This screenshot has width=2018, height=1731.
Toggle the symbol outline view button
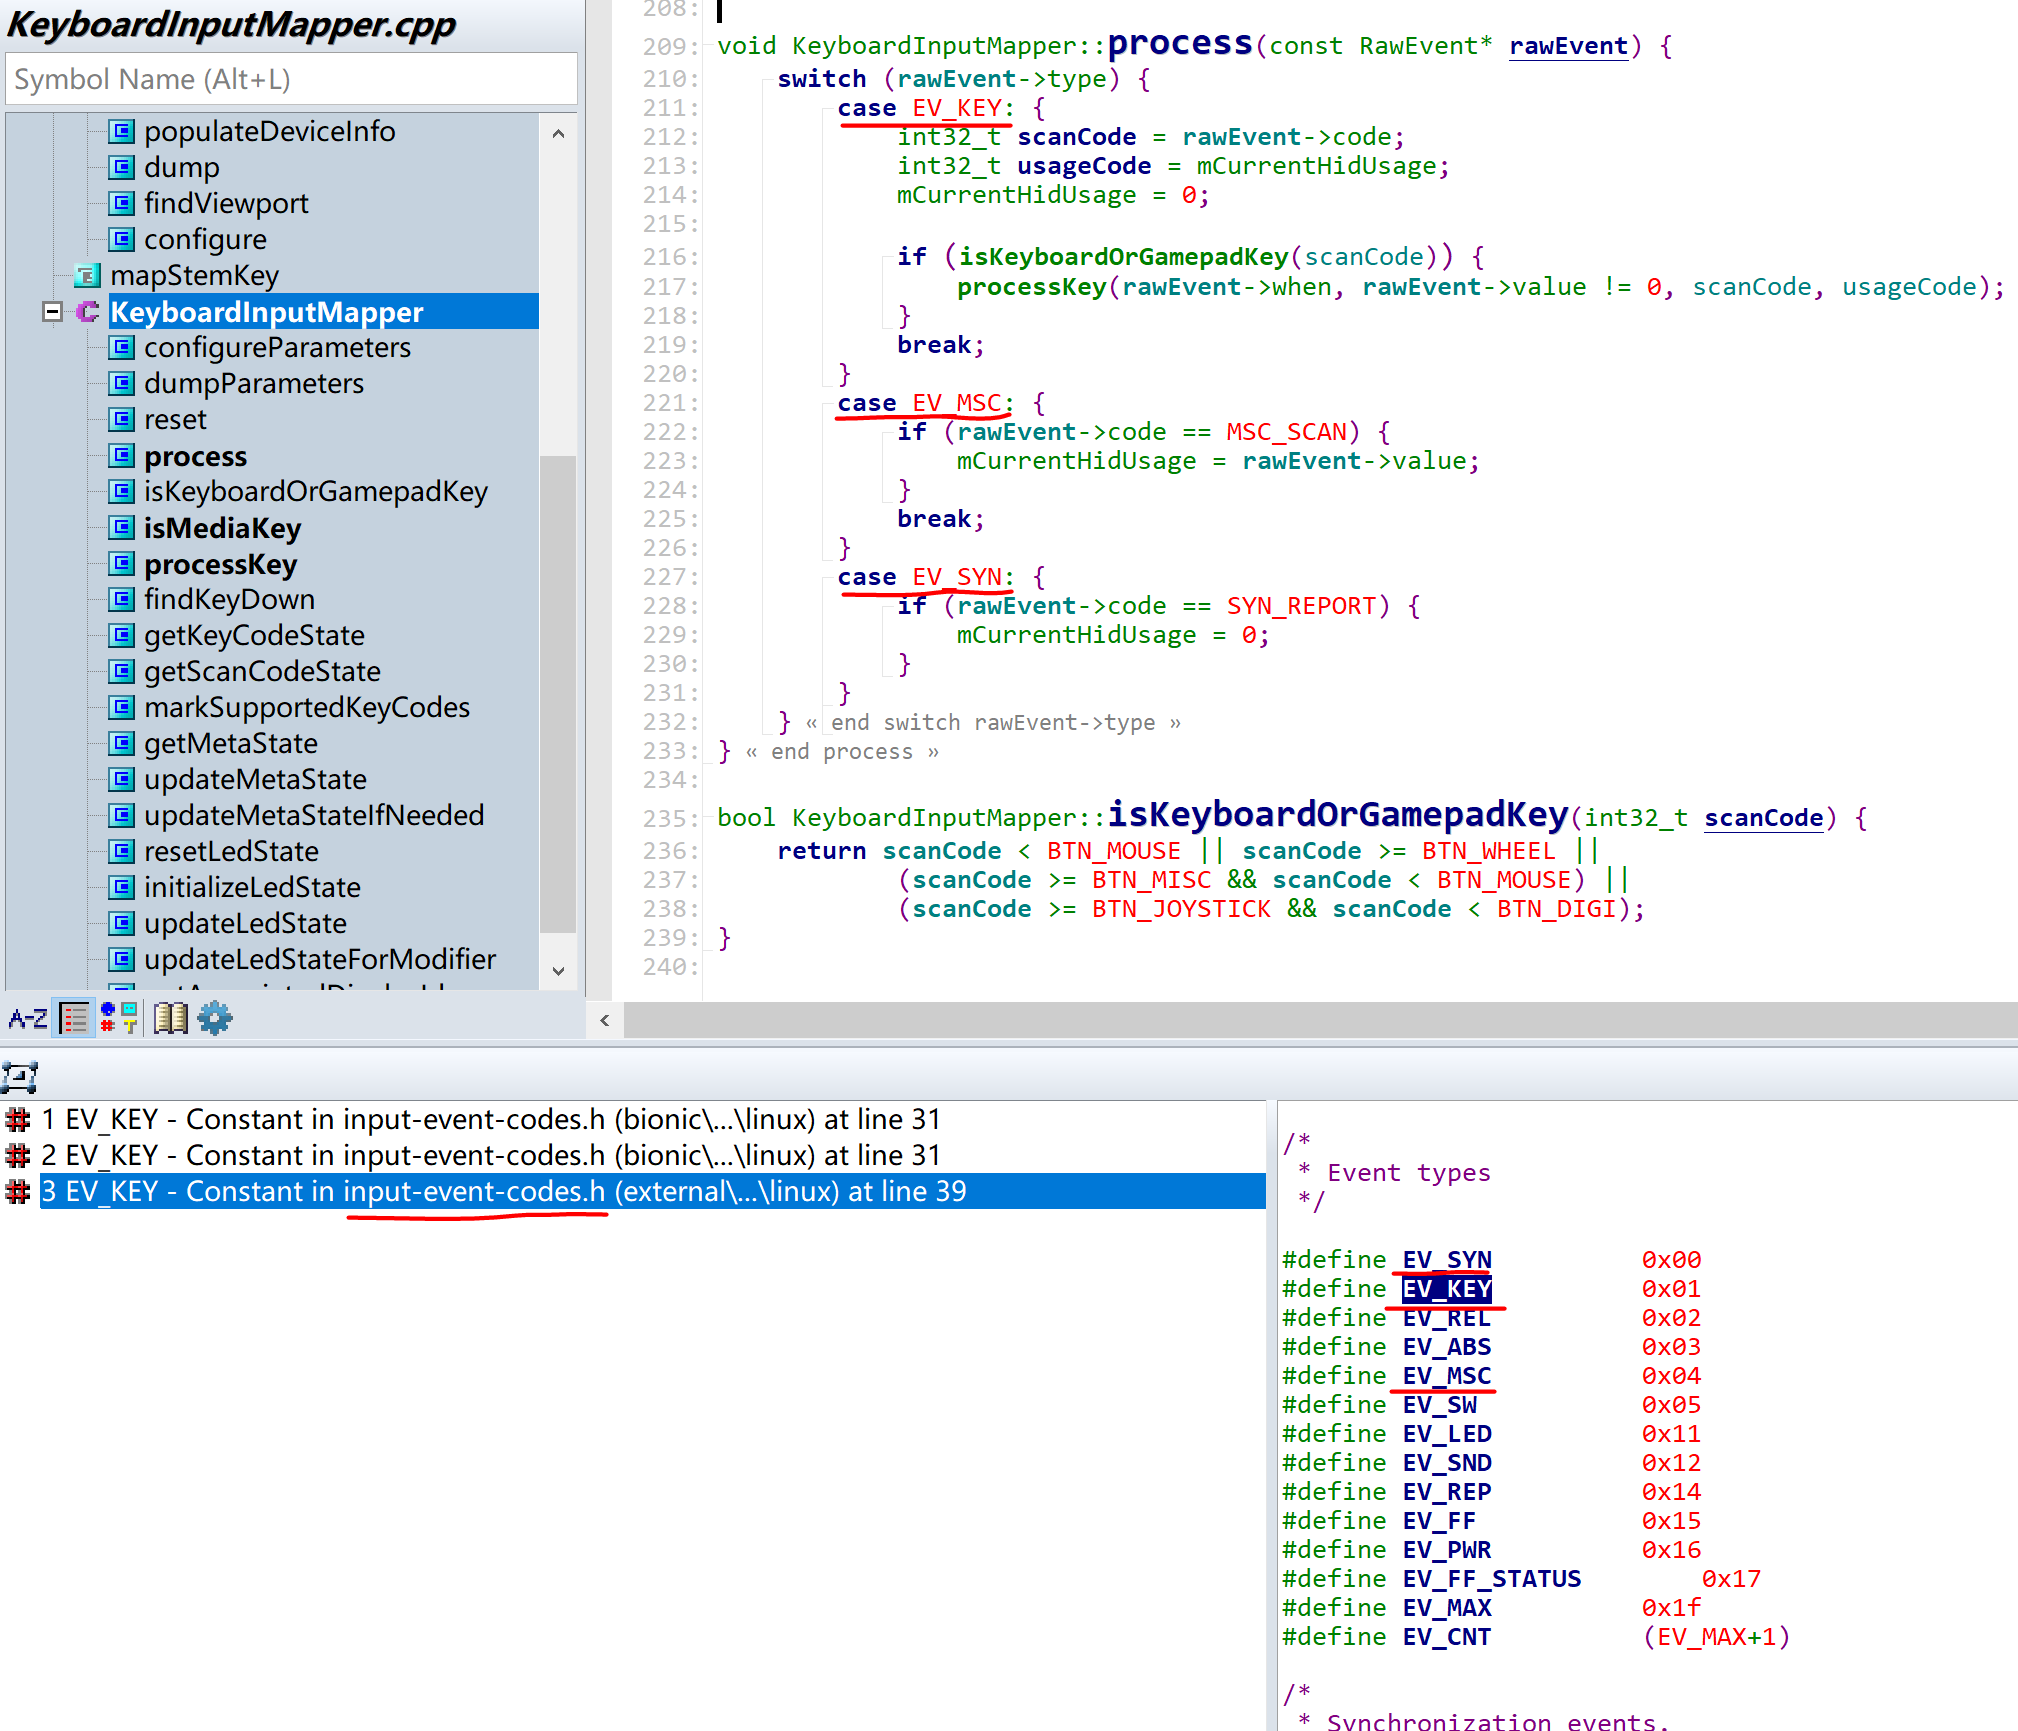tap(75, 1019)
